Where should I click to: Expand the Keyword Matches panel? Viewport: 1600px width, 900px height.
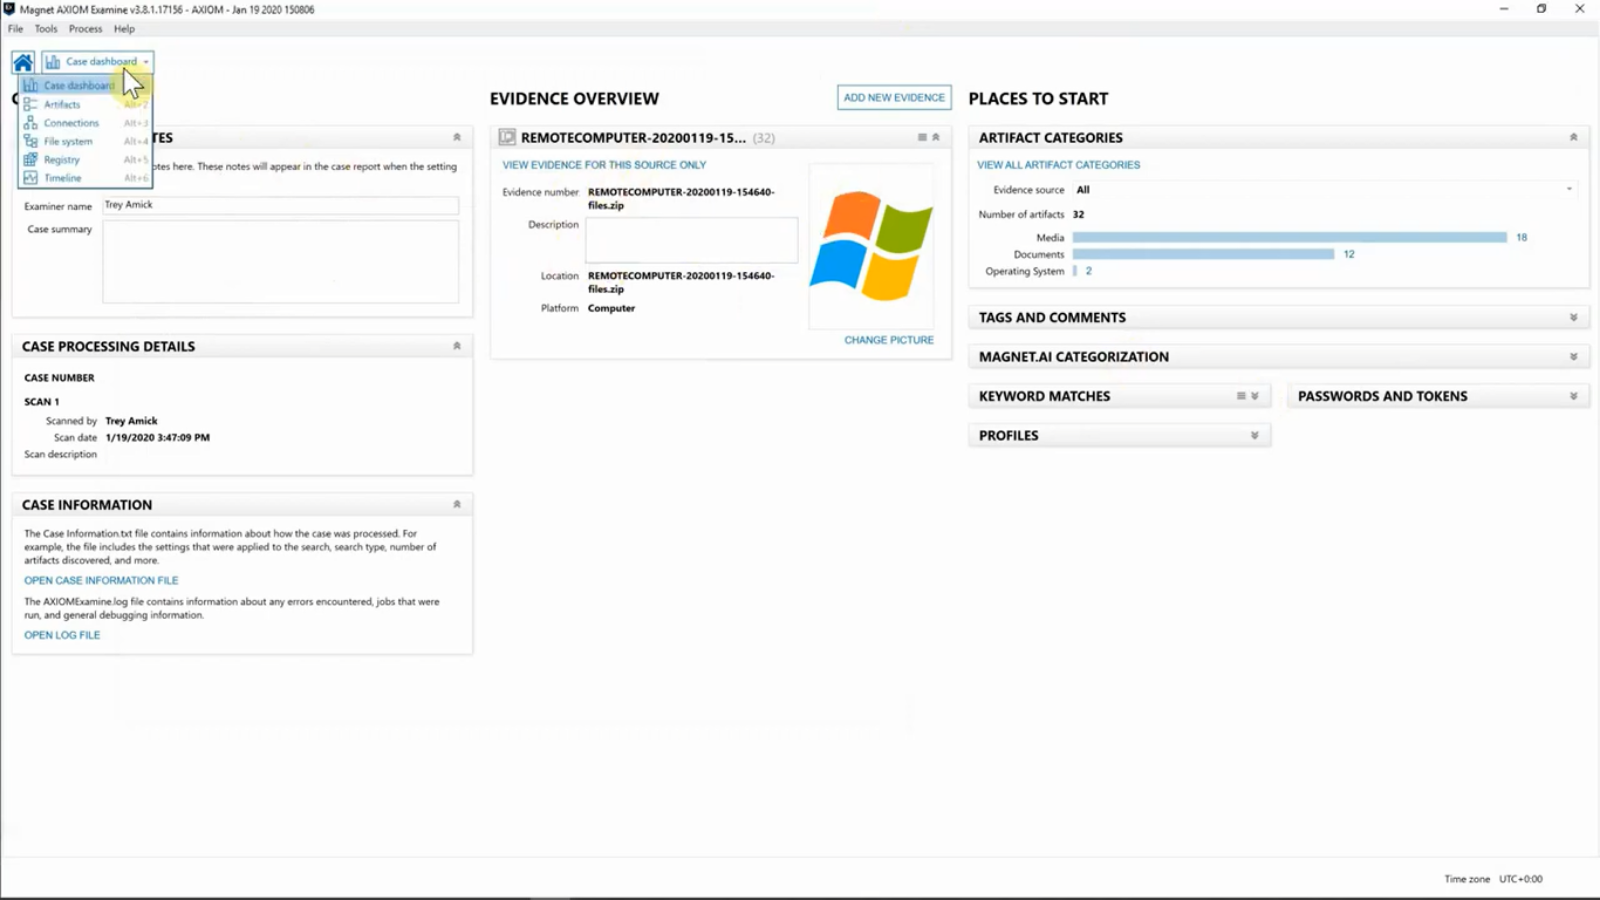[1255, 396]
